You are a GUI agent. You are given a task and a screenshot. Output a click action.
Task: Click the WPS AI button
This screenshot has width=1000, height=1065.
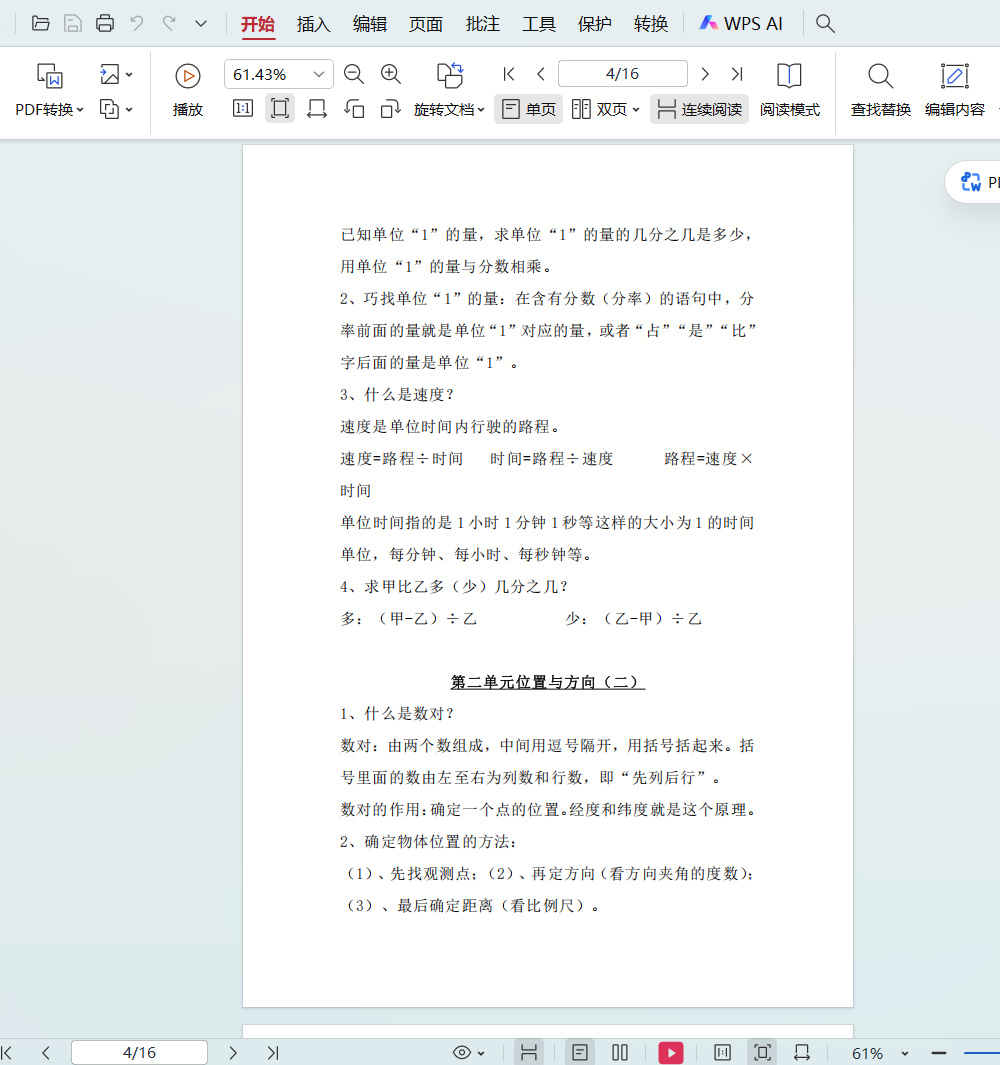pyautogui.click(x=741, y=24)
